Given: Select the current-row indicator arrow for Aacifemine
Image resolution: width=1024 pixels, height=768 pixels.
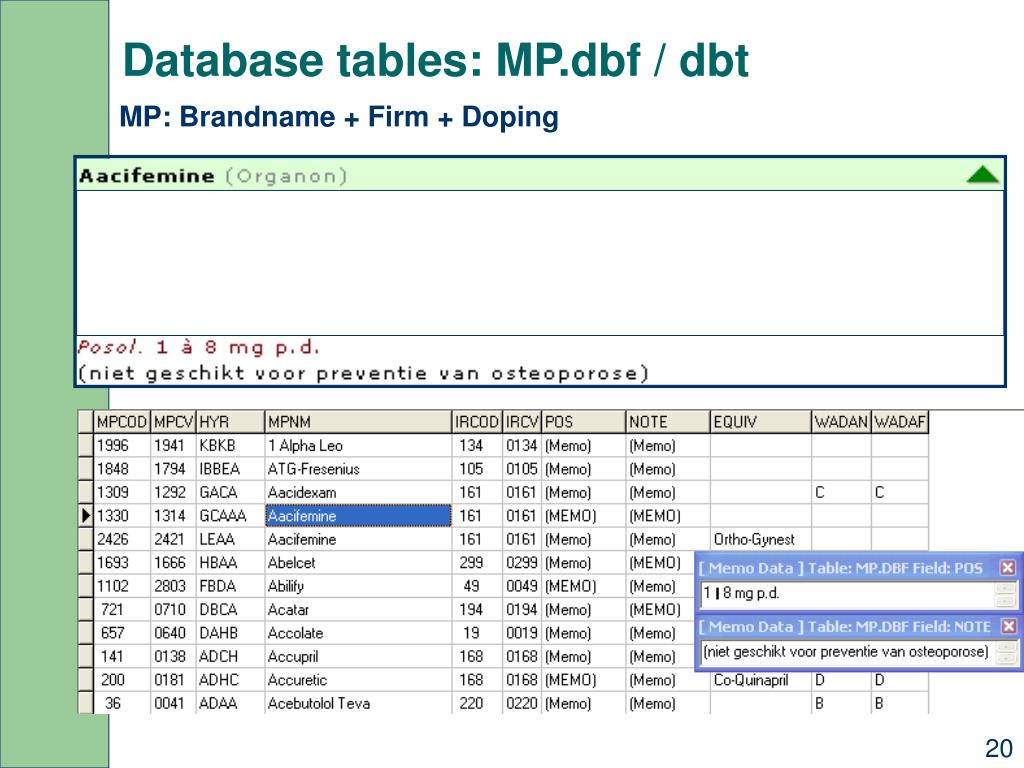Looking at the screenshot, I should (x=86, y=516).
